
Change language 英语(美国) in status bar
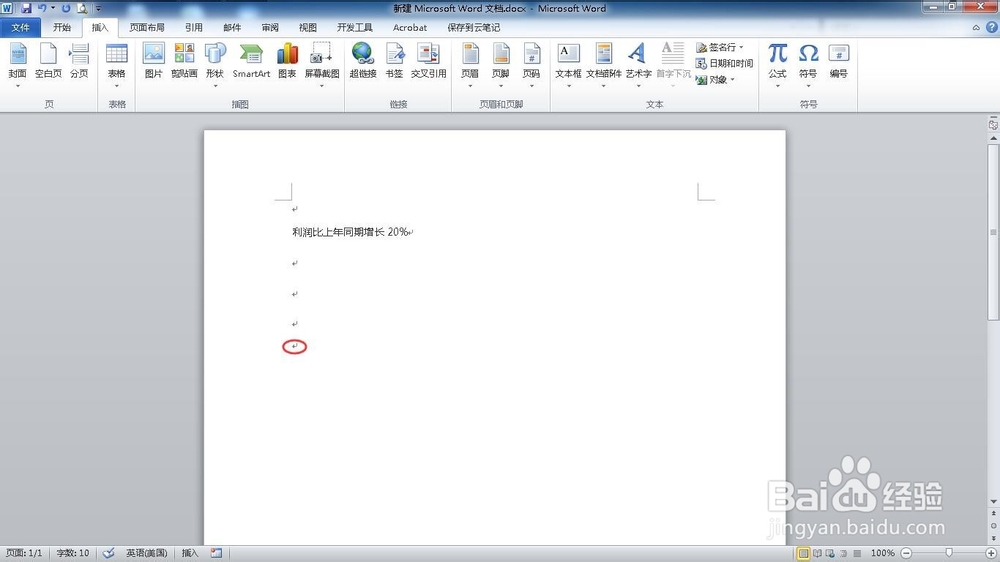click(147, 553)
